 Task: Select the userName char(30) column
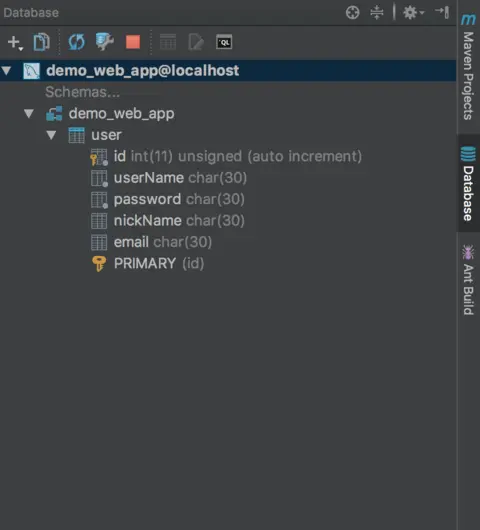[x=228, y=178]
